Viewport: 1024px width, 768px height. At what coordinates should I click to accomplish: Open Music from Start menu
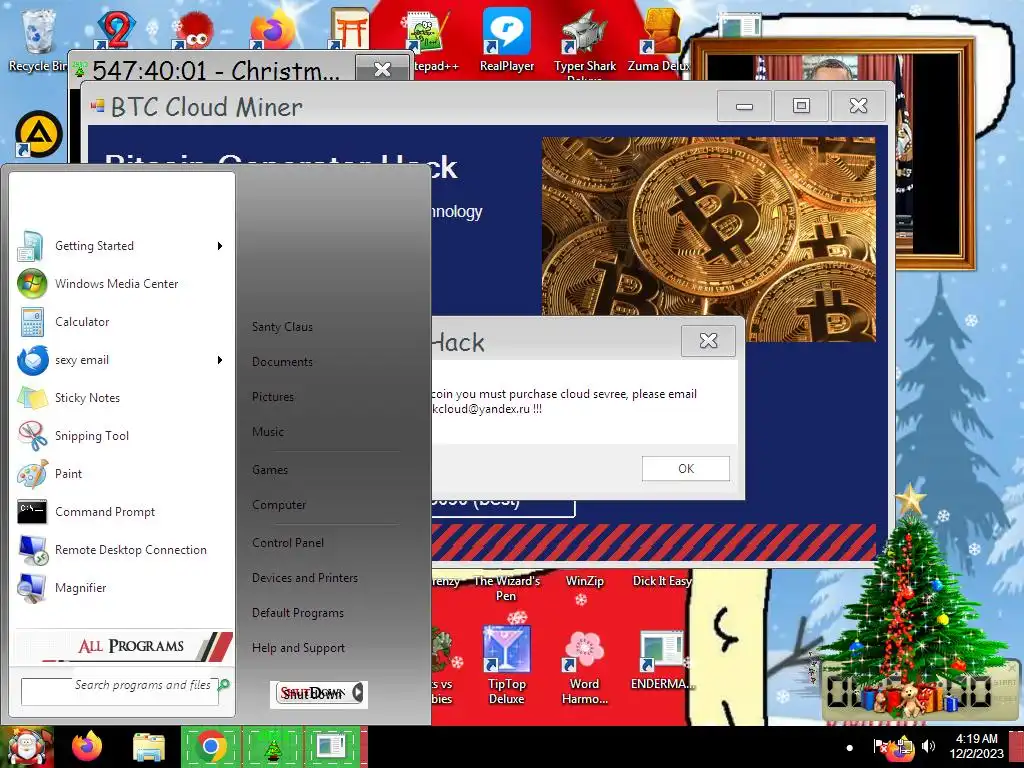point(268,432)
